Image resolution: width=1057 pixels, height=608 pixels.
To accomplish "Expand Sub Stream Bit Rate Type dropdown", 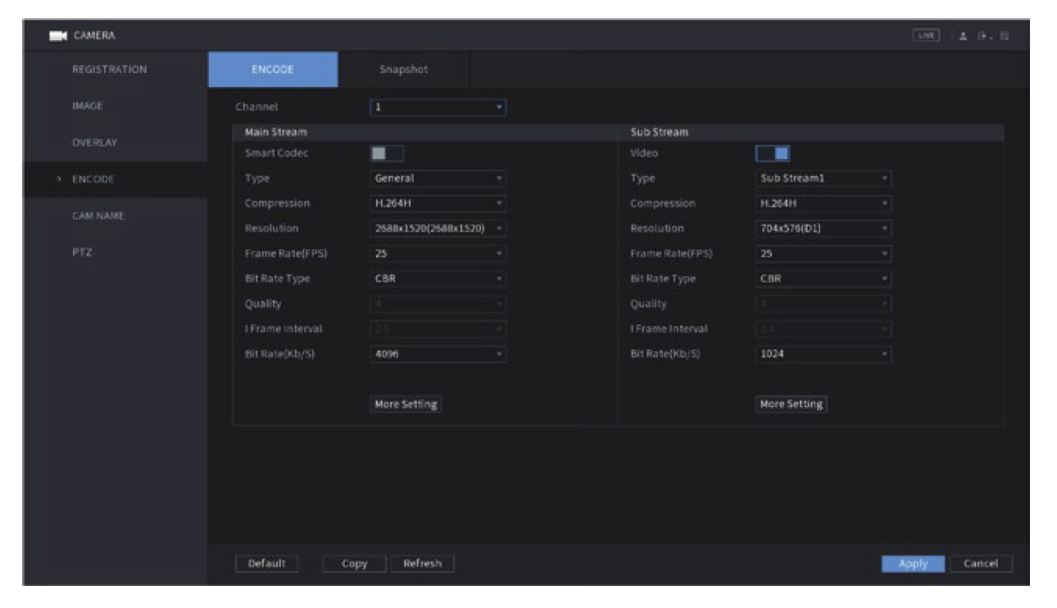I will click(823, 279).
